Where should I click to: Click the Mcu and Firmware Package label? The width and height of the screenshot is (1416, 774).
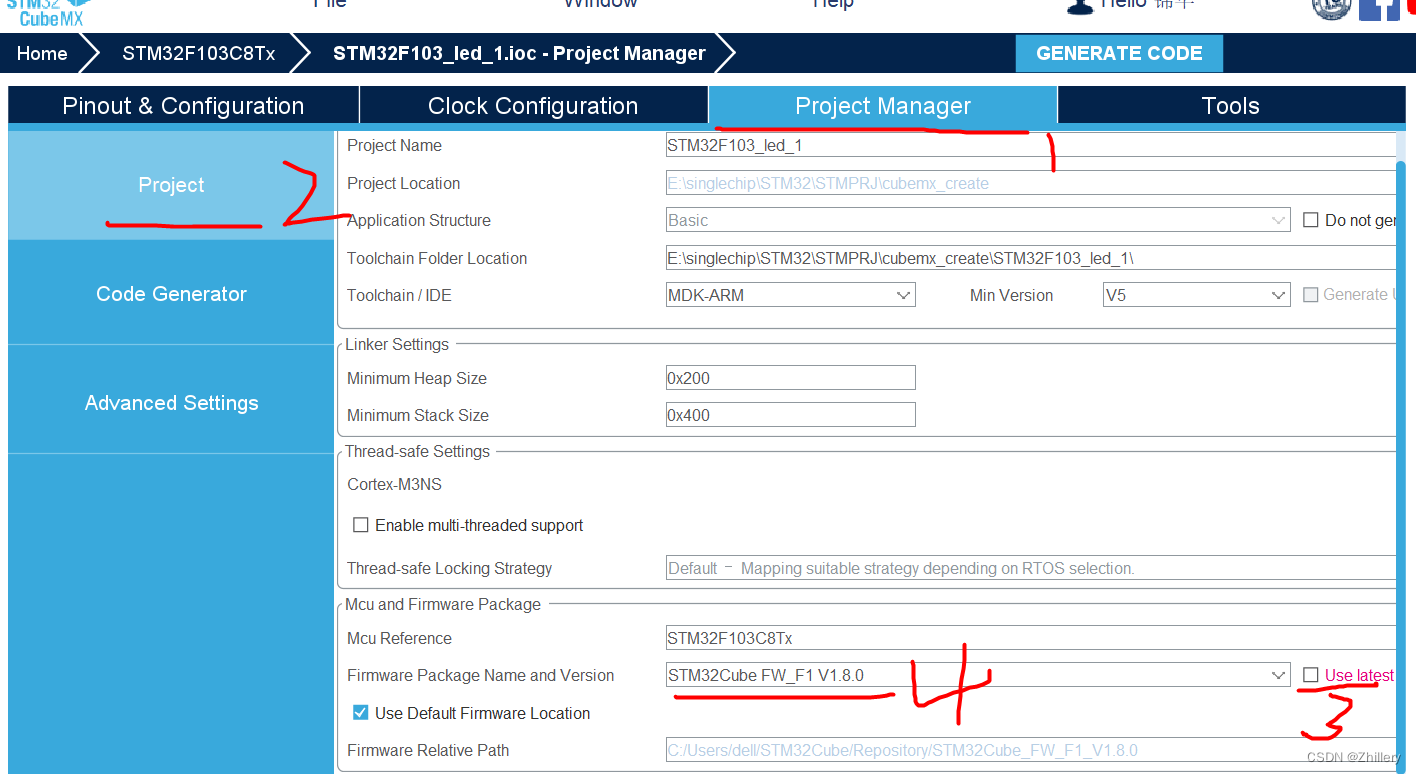pos(443,604)
